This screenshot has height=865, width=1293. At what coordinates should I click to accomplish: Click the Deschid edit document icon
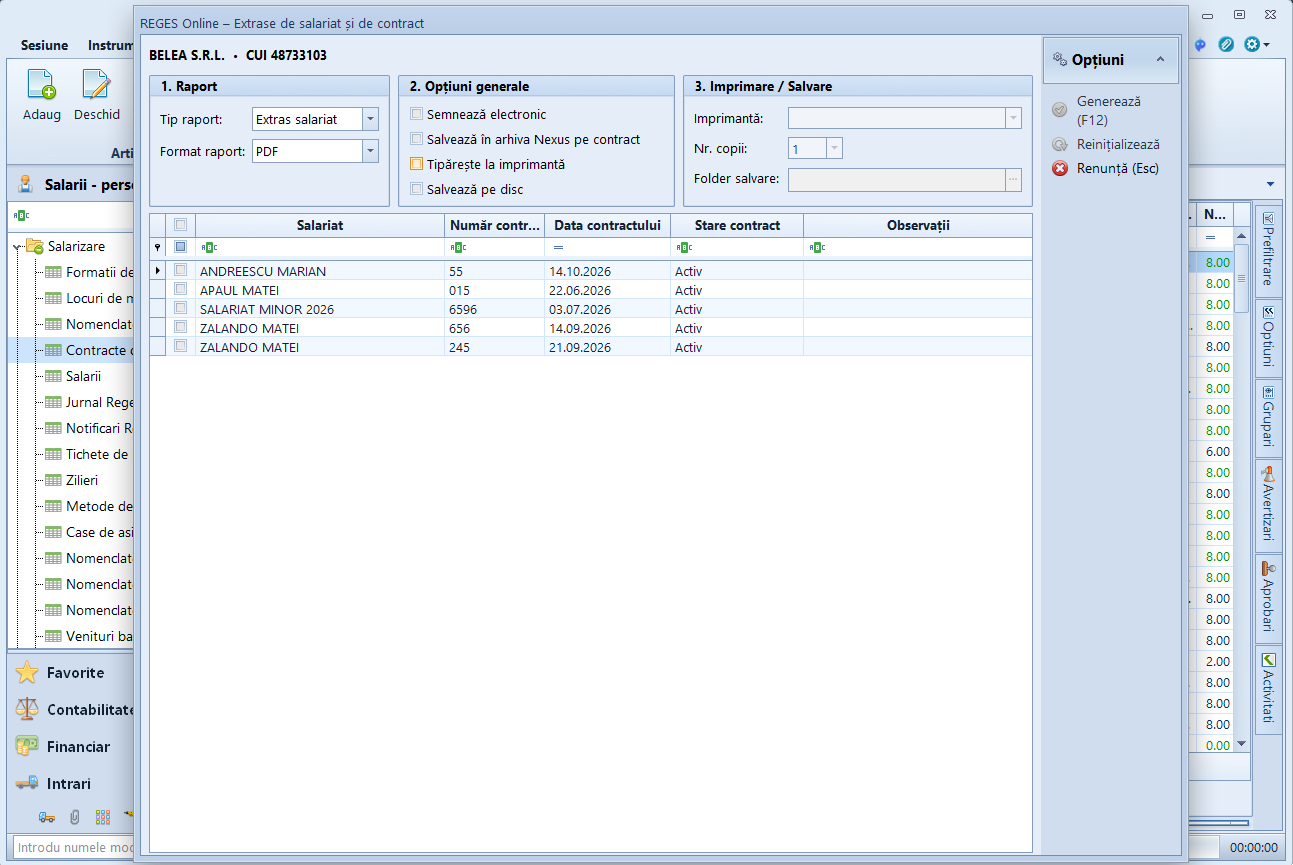point(96,84)
